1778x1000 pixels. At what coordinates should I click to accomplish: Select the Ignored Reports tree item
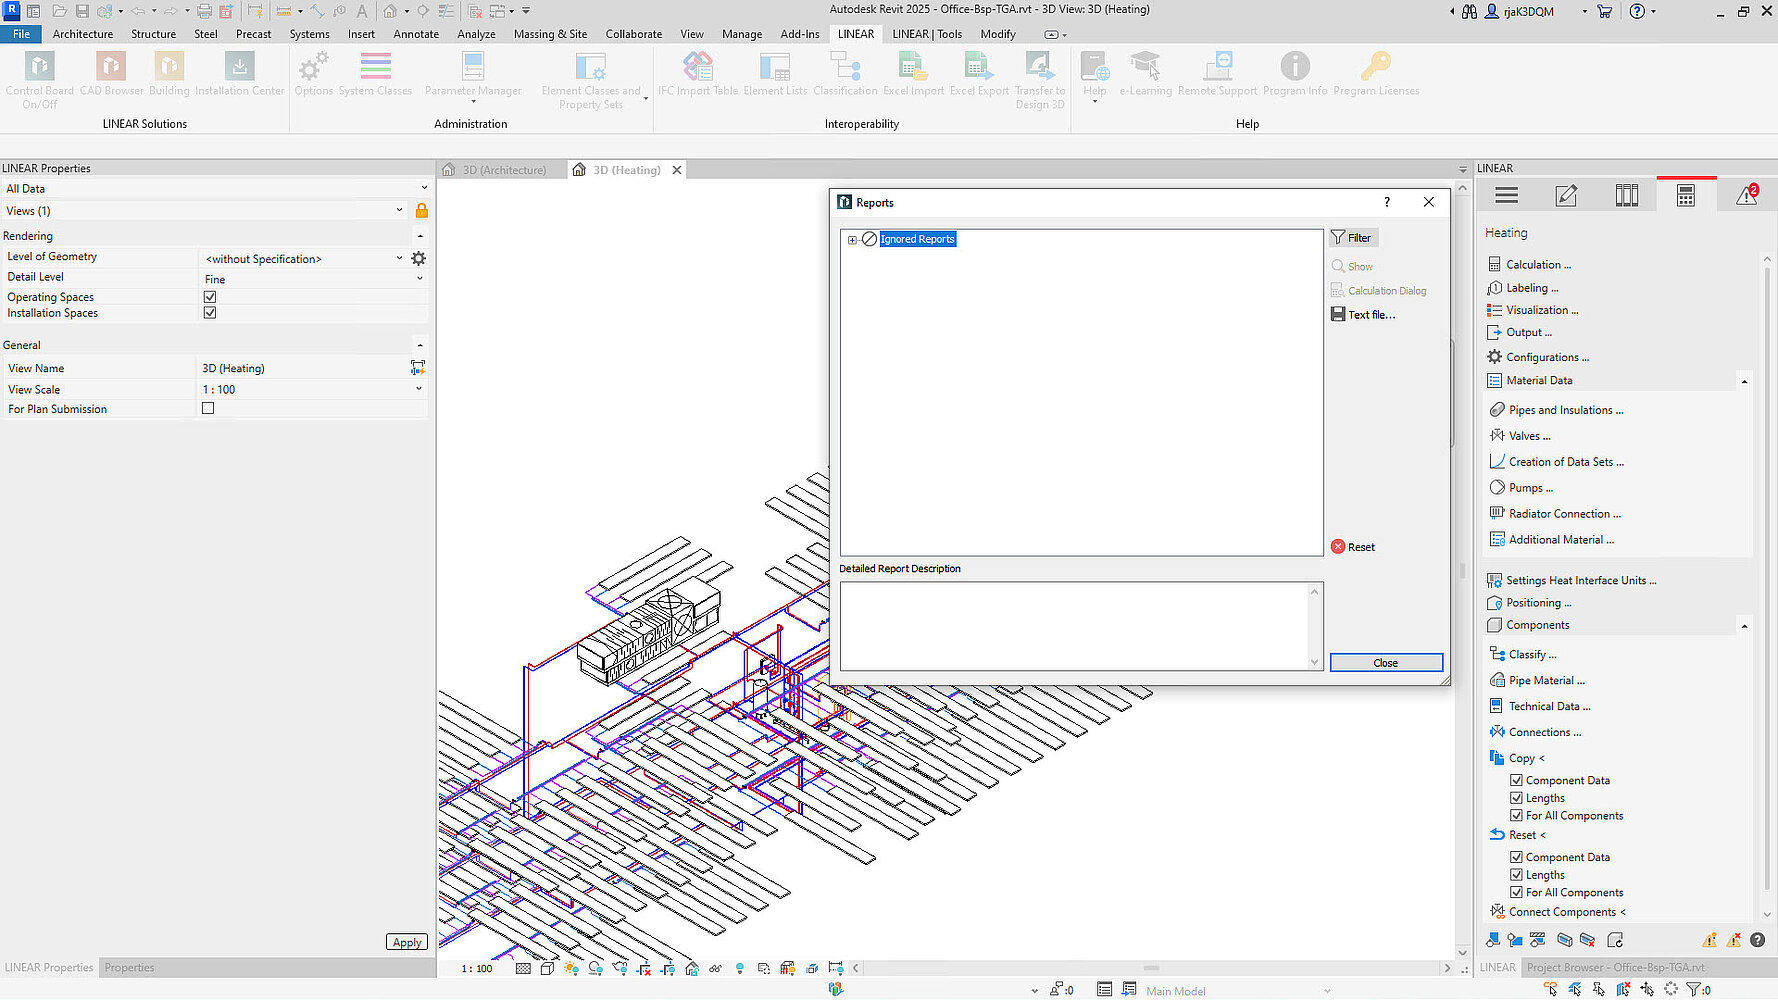[x=917, y=240]
